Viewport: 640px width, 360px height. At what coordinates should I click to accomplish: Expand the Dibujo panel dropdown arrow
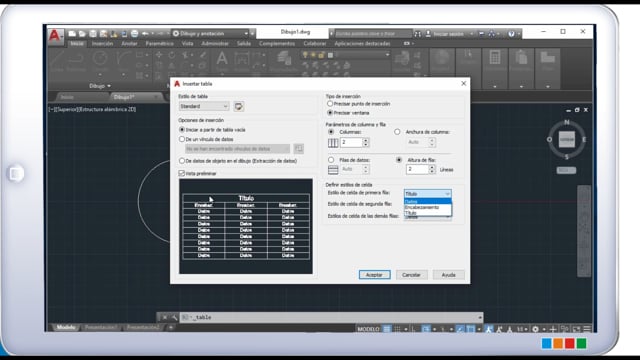click(x=109, y=86)
